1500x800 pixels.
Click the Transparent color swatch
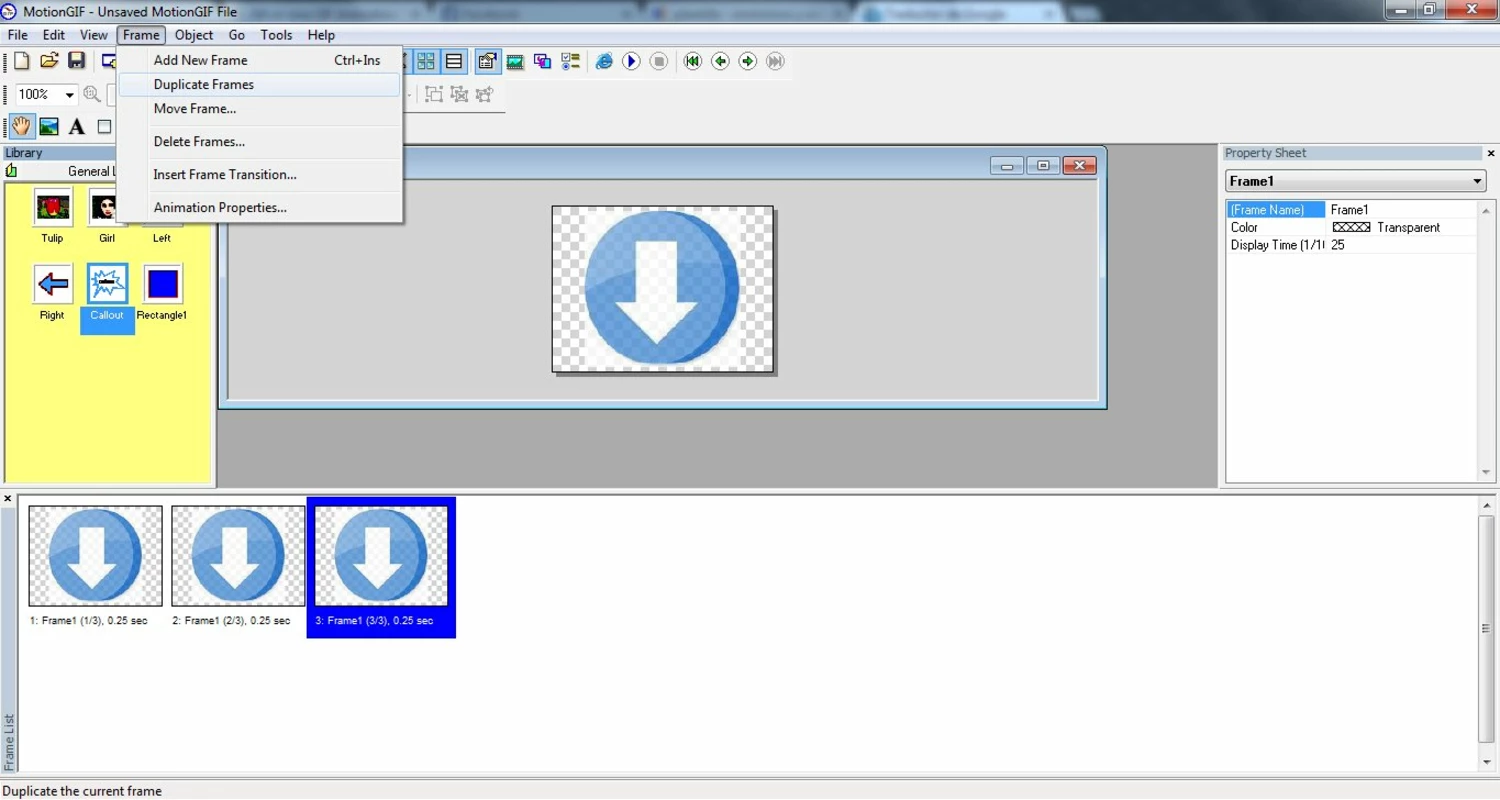(1352, 228)
